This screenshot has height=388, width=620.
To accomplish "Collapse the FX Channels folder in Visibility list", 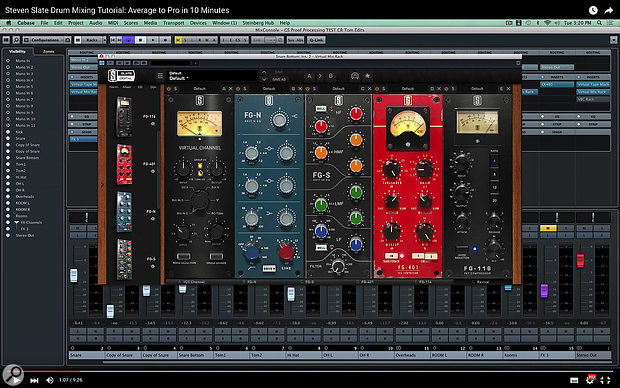I will 17,222.
